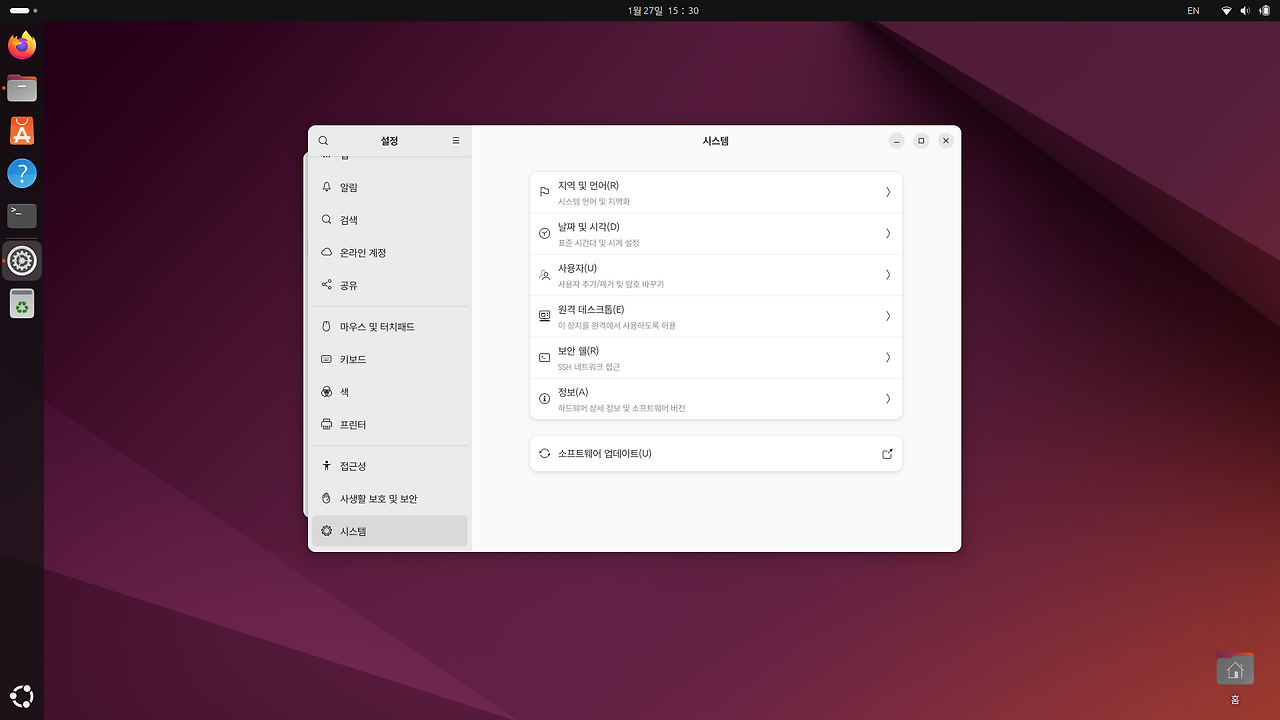The height and width of the screenshot is (720, 1280).
Task: Click the magnifier icon beside 검색
Action: (x=326, y=220)
